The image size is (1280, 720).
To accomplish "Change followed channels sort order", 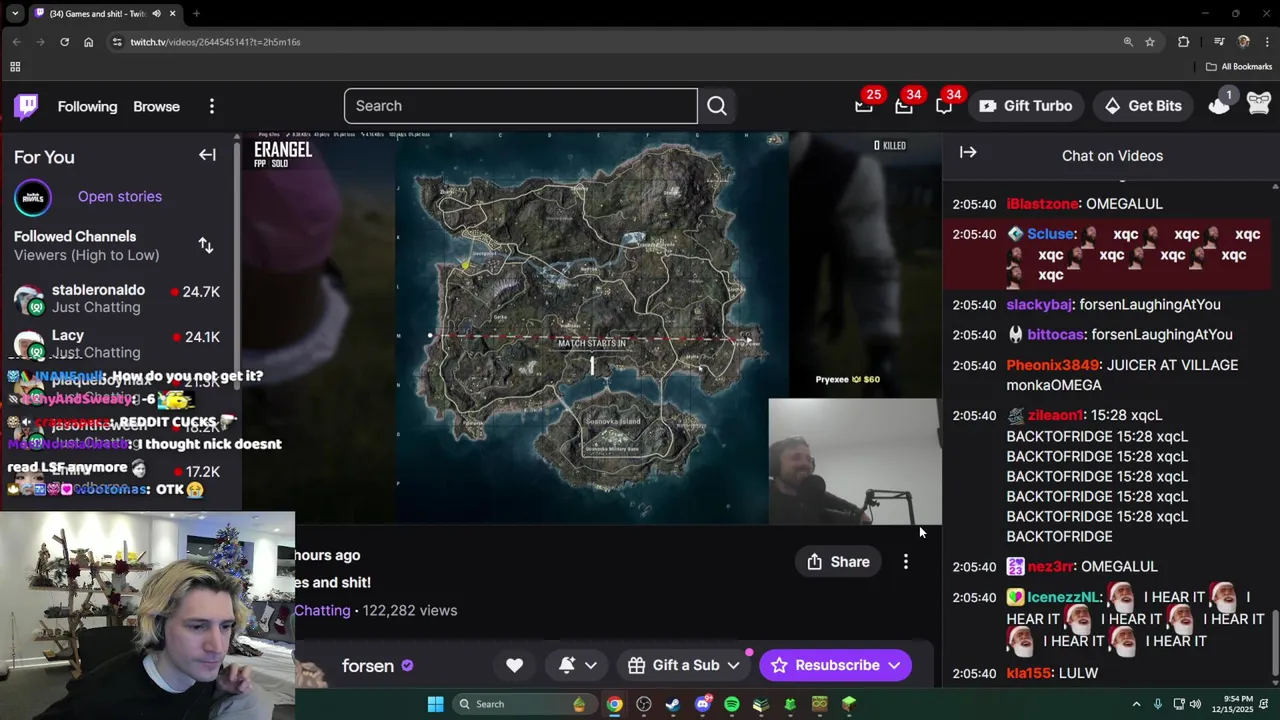I will tap(206, 245).
